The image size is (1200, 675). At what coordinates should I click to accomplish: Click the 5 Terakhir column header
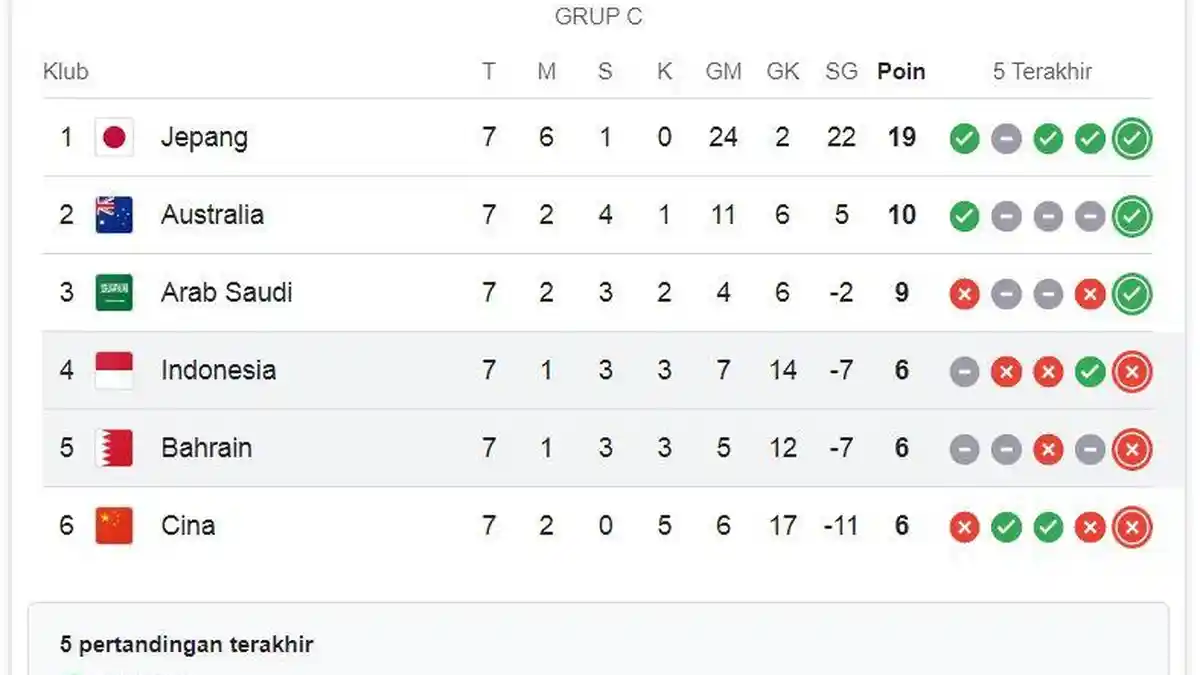point(1042,72)
